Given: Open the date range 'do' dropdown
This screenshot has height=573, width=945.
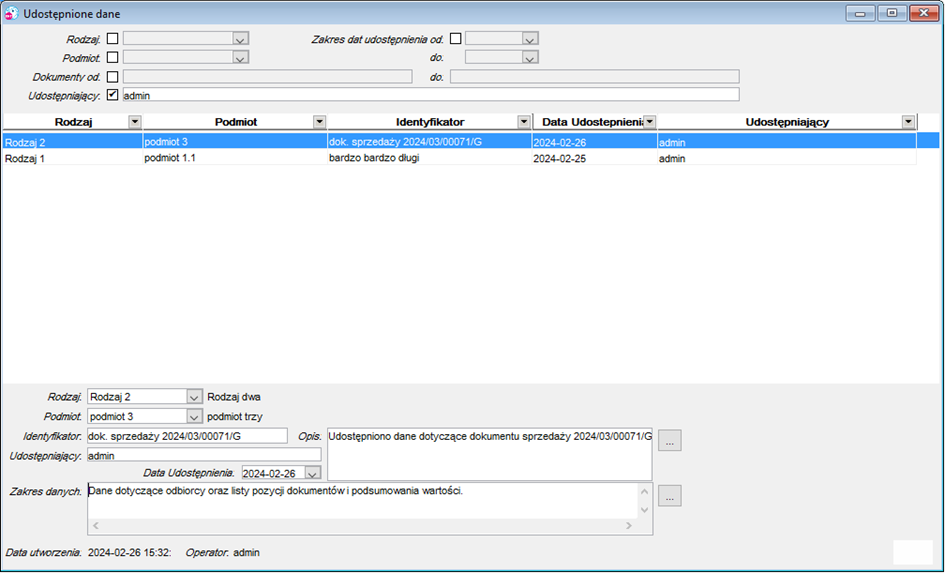Looking at the screenshot, I should pos(530,58).
